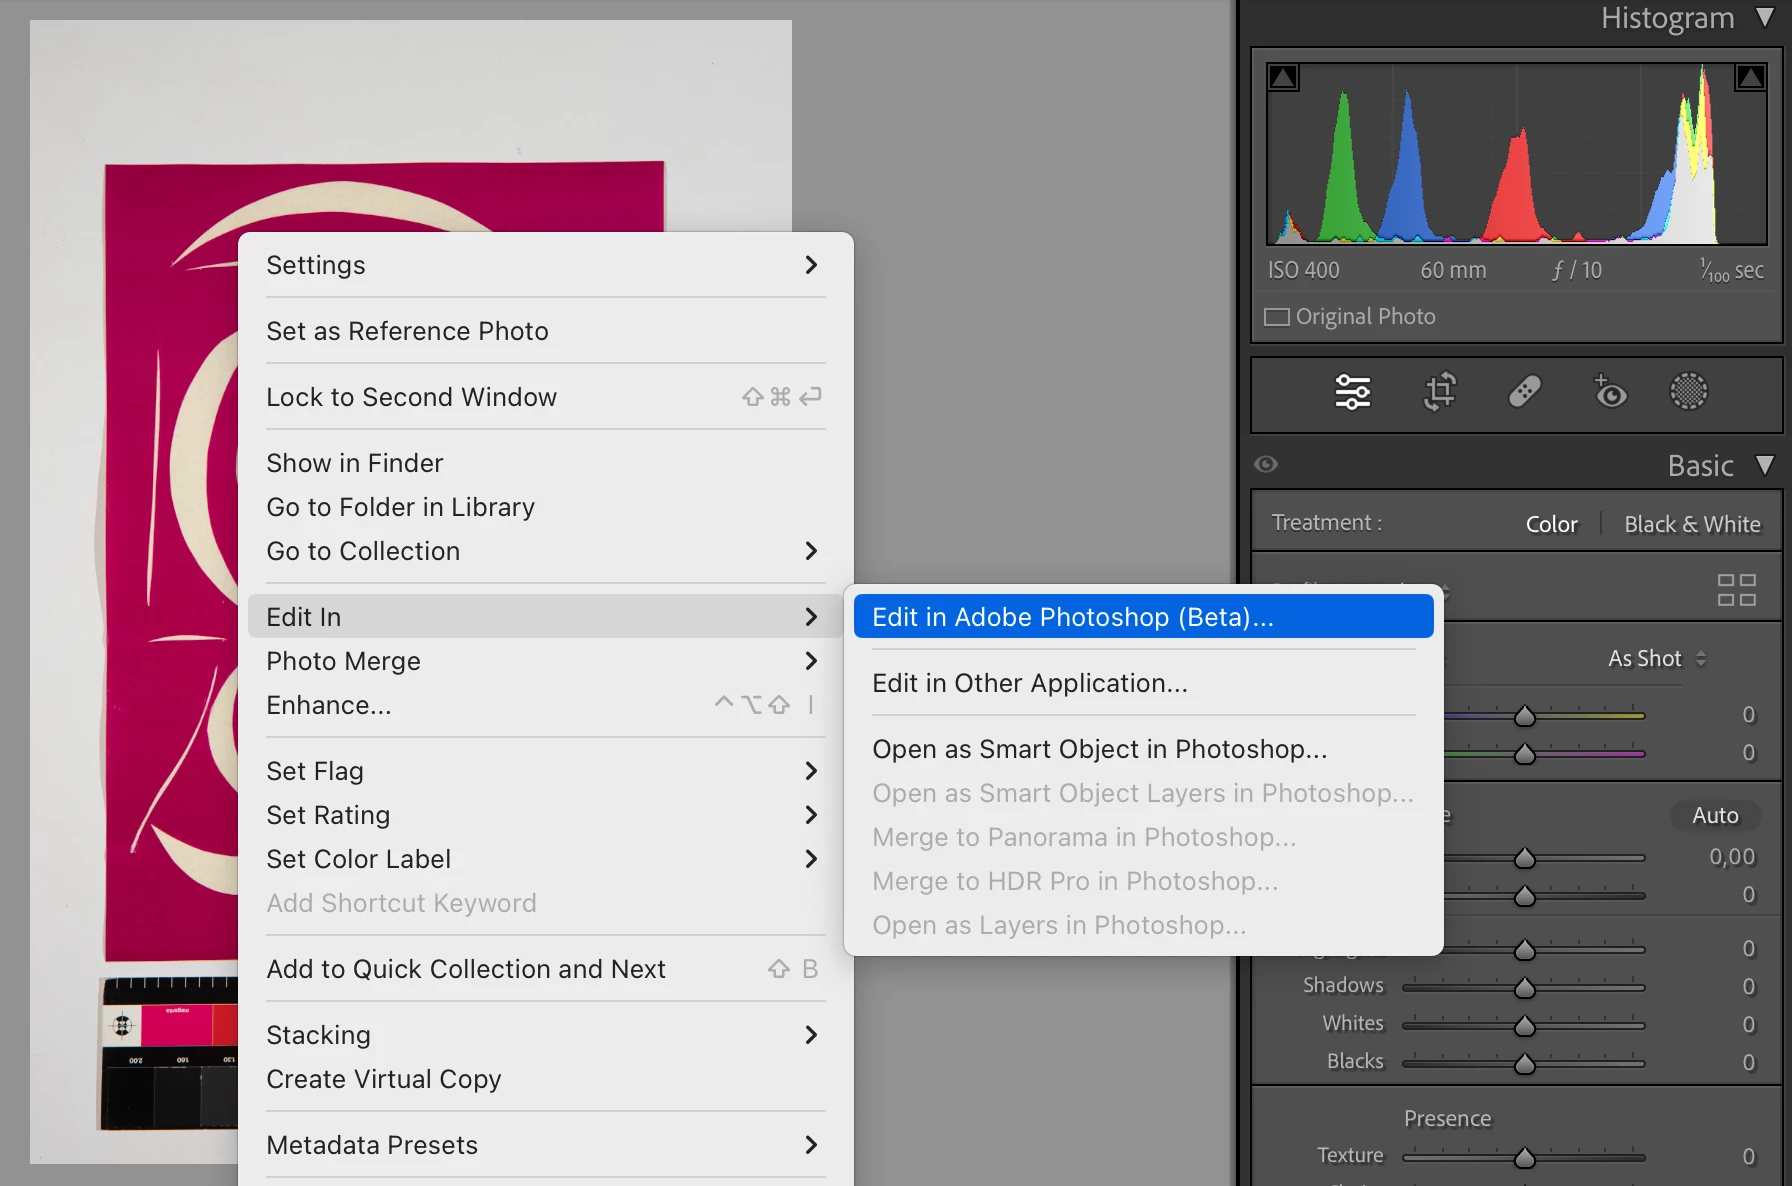Select the Crop overlay tool
This screenshot has width=1792, height=1186.
pyautogui.click(x=1439, y=392)
